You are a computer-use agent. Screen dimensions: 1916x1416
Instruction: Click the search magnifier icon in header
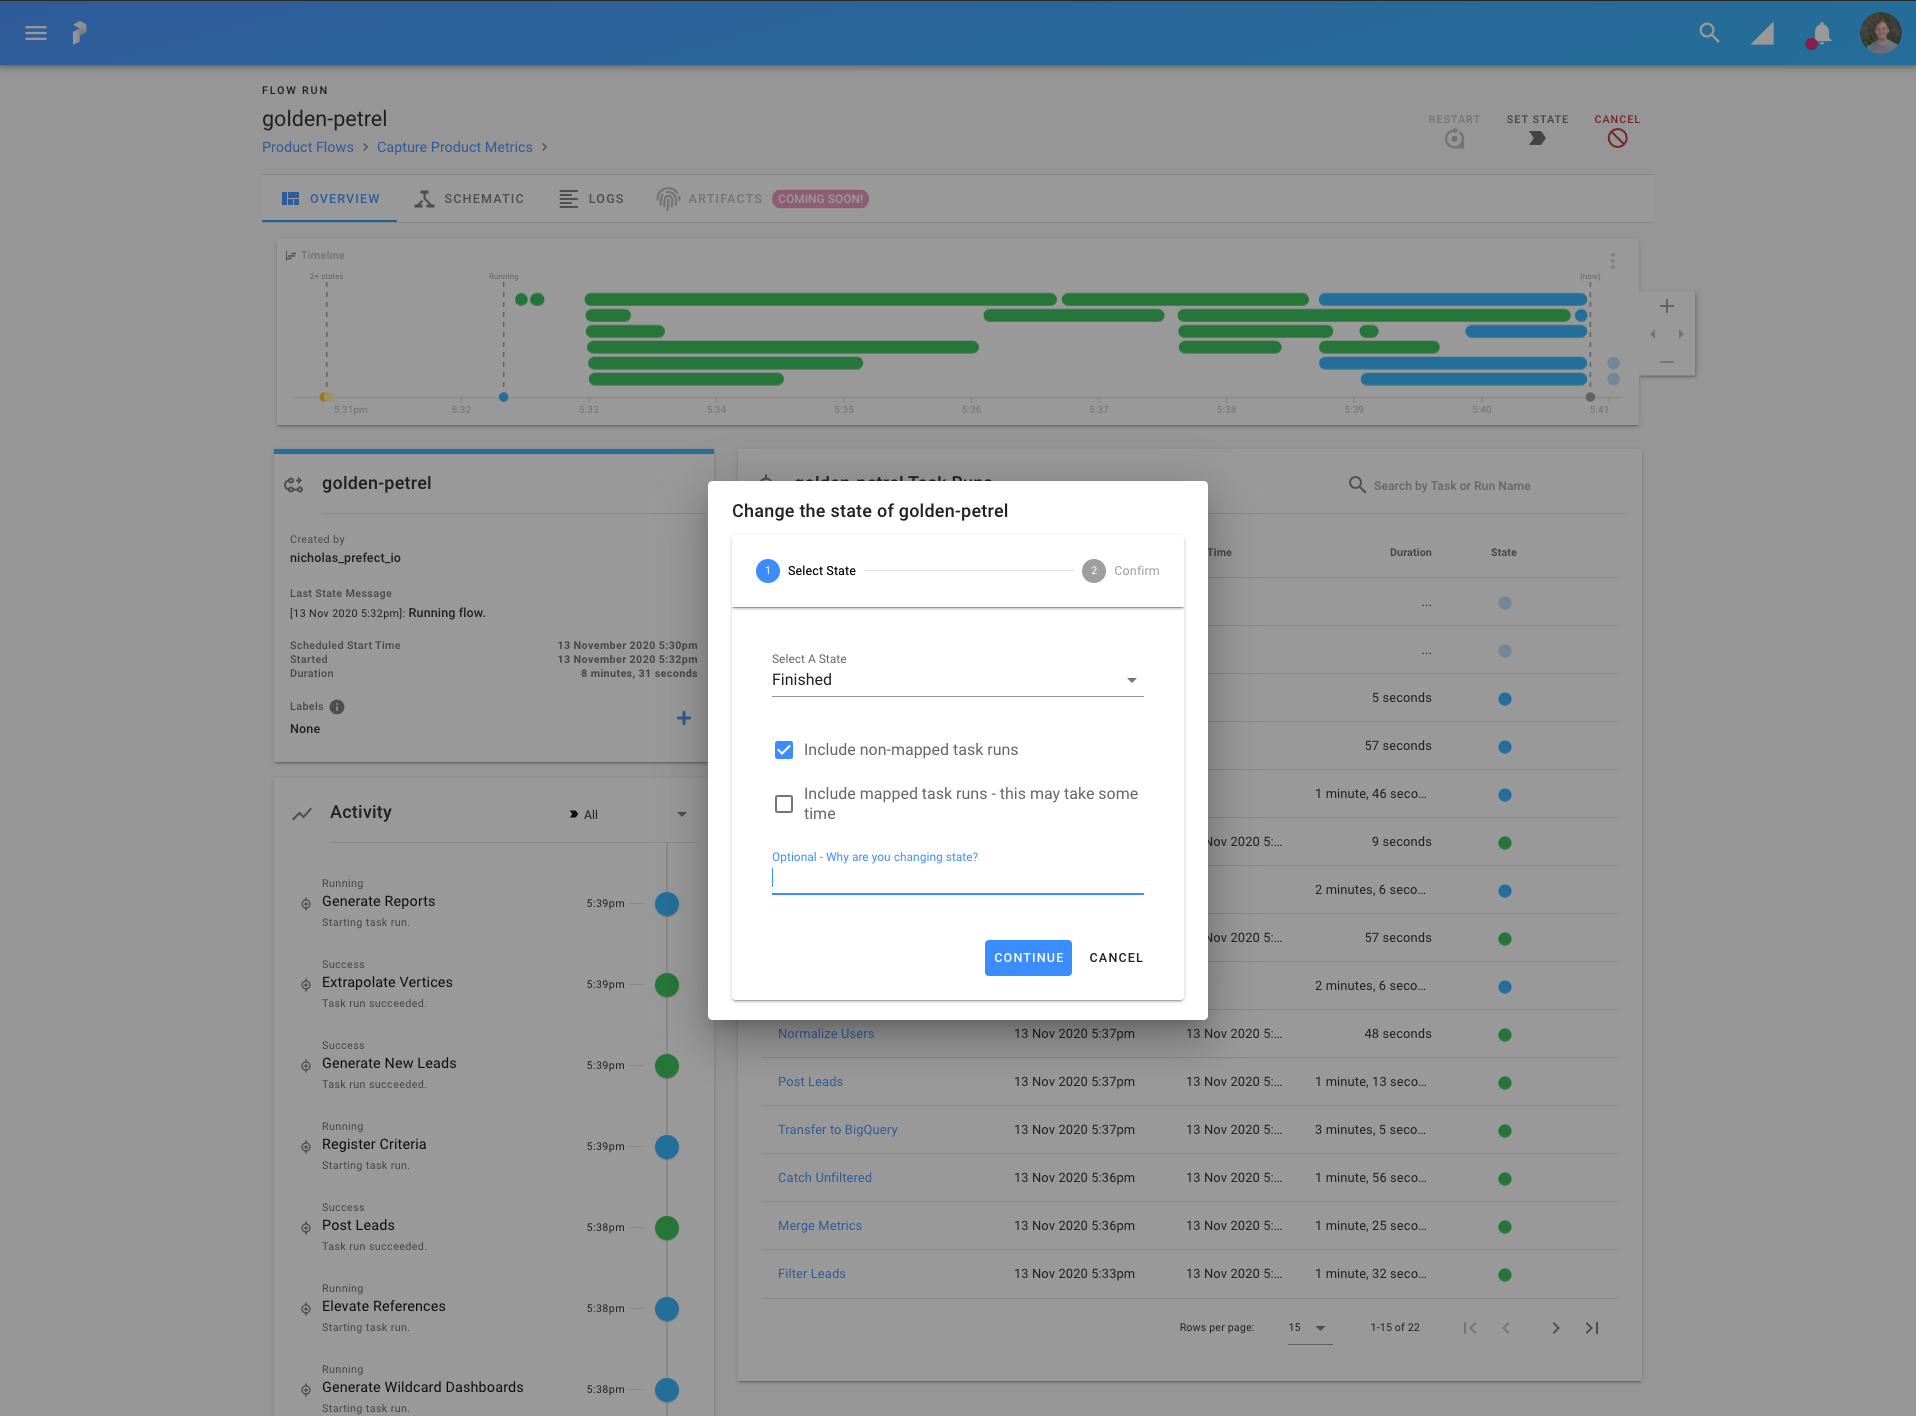pyautogui.click(x=1709, y=33)
